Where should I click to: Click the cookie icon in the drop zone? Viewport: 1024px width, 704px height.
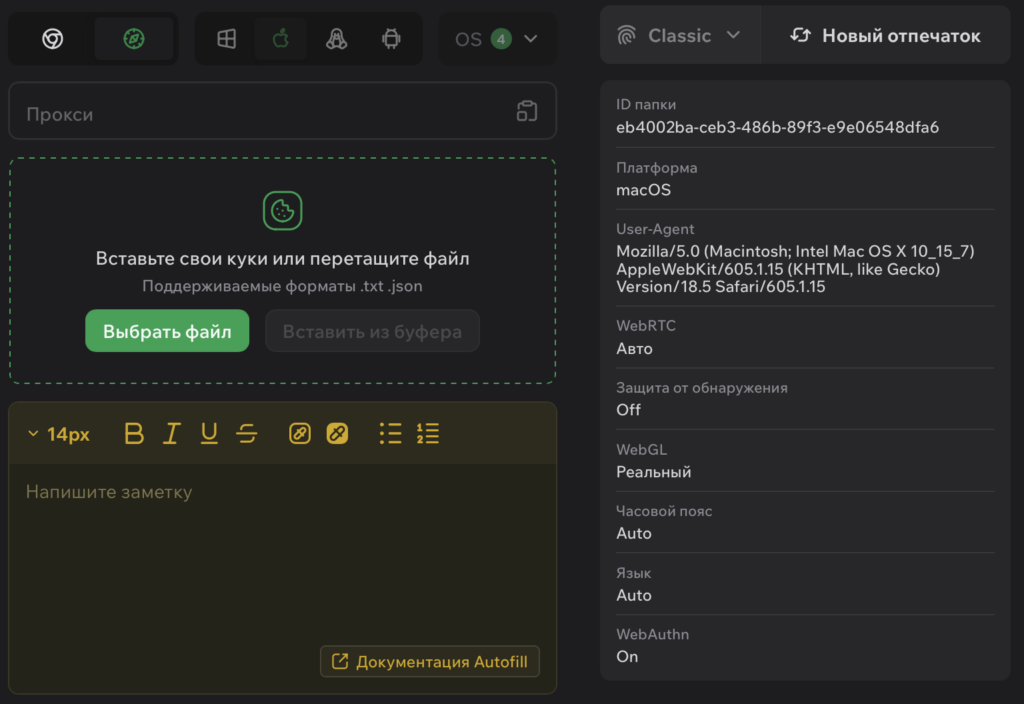[282, 210]
